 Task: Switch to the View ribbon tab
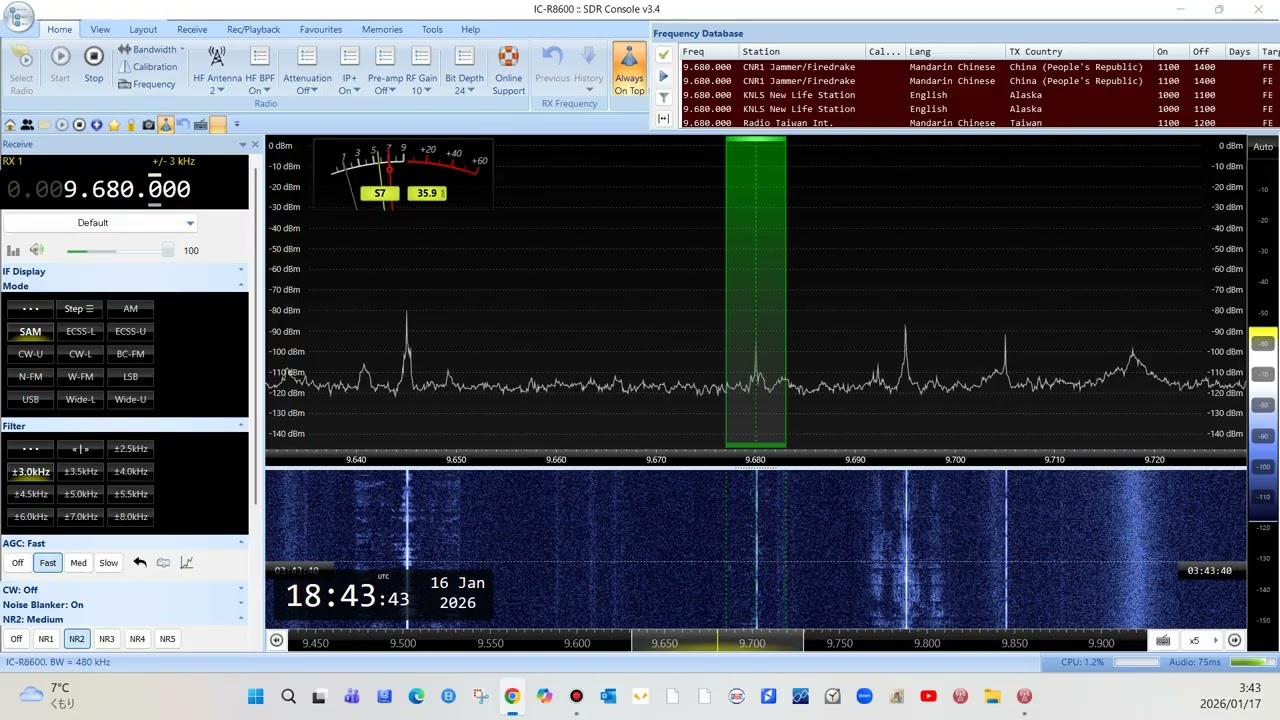[x=100, y=30]
